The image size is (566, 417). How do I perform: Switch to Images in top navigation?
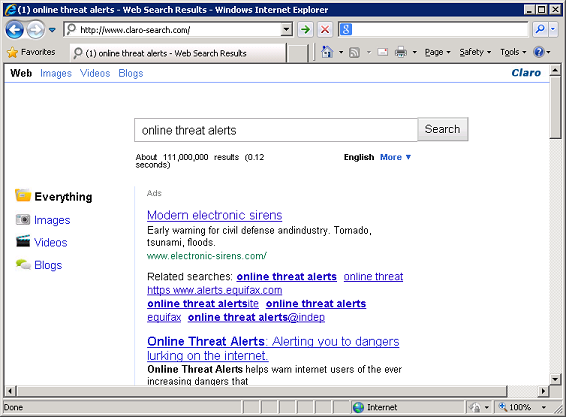click(x=56, y=73)
